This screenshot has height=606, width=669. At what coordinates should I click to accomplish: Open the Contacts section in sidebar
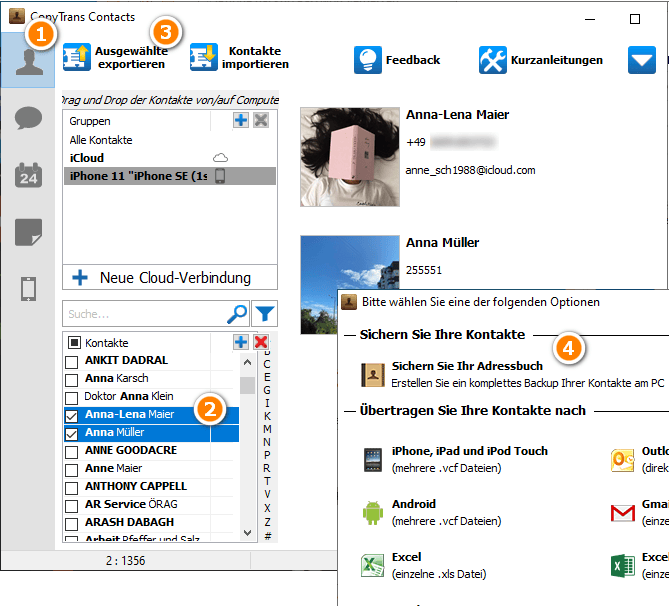click(28, 61)
